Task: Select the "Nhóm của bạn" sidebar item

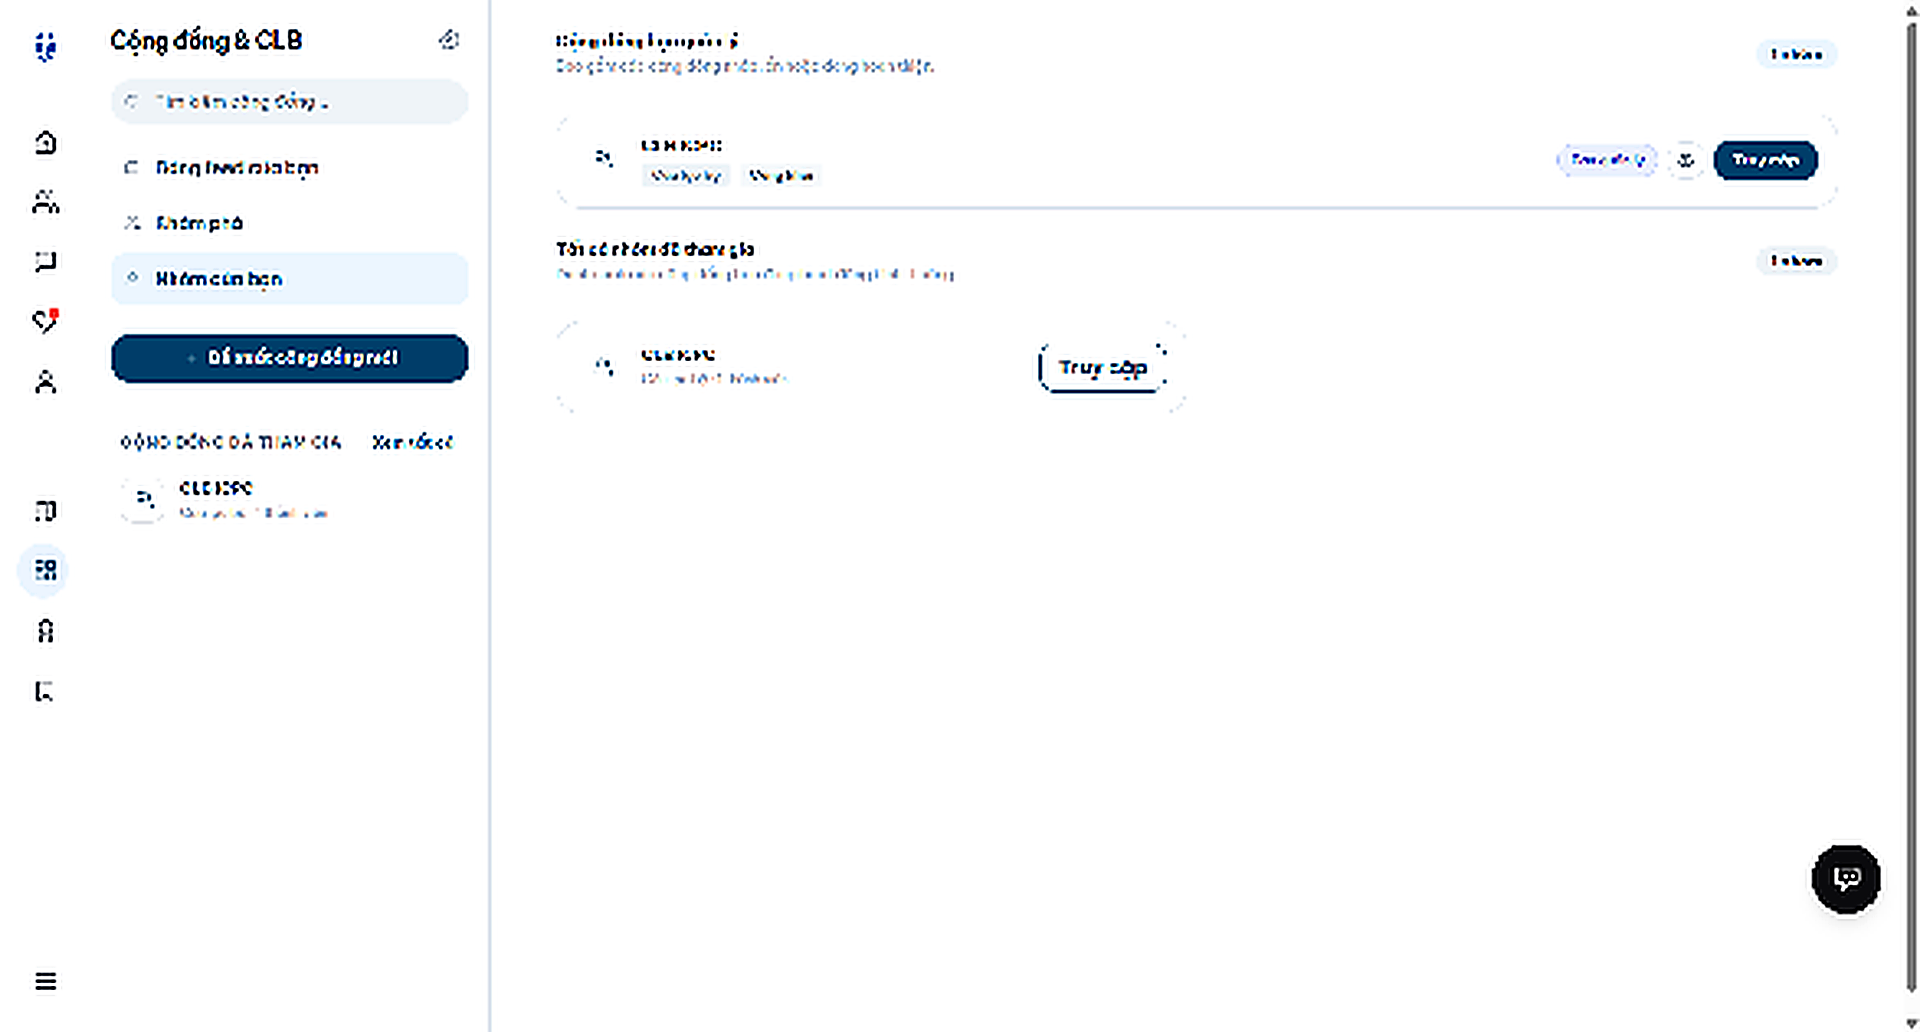Action: [289, 278]
